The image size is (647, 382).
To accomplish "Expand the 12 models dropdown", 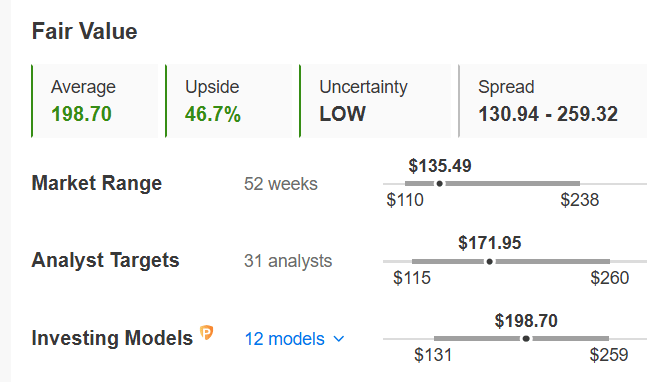I will (294, 339).
